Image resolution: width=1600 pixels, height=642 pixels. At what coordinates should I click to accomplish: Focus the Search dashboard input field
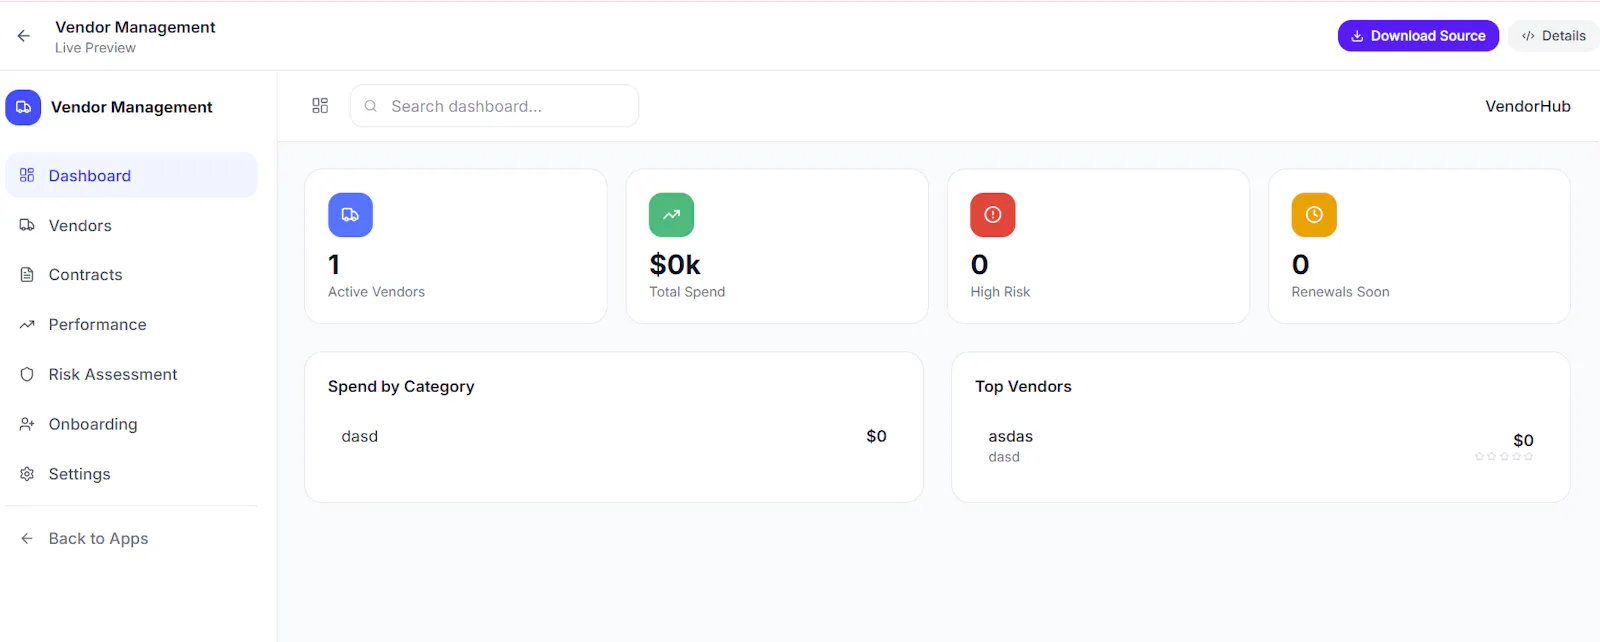click(494, 106)
